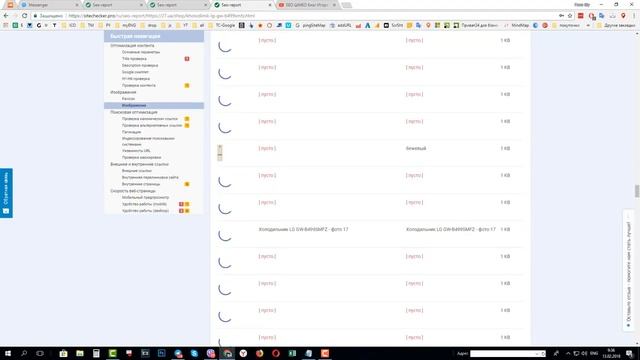Open Firefox from taskbar
The width and height of the screenshot is (640, 360).
coord(260,353)
